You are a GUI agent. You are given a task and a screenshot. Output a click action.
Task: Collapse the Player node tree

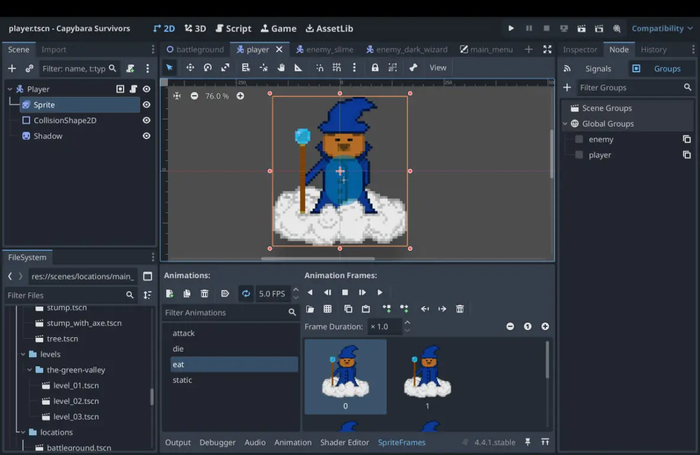point(10,89)
